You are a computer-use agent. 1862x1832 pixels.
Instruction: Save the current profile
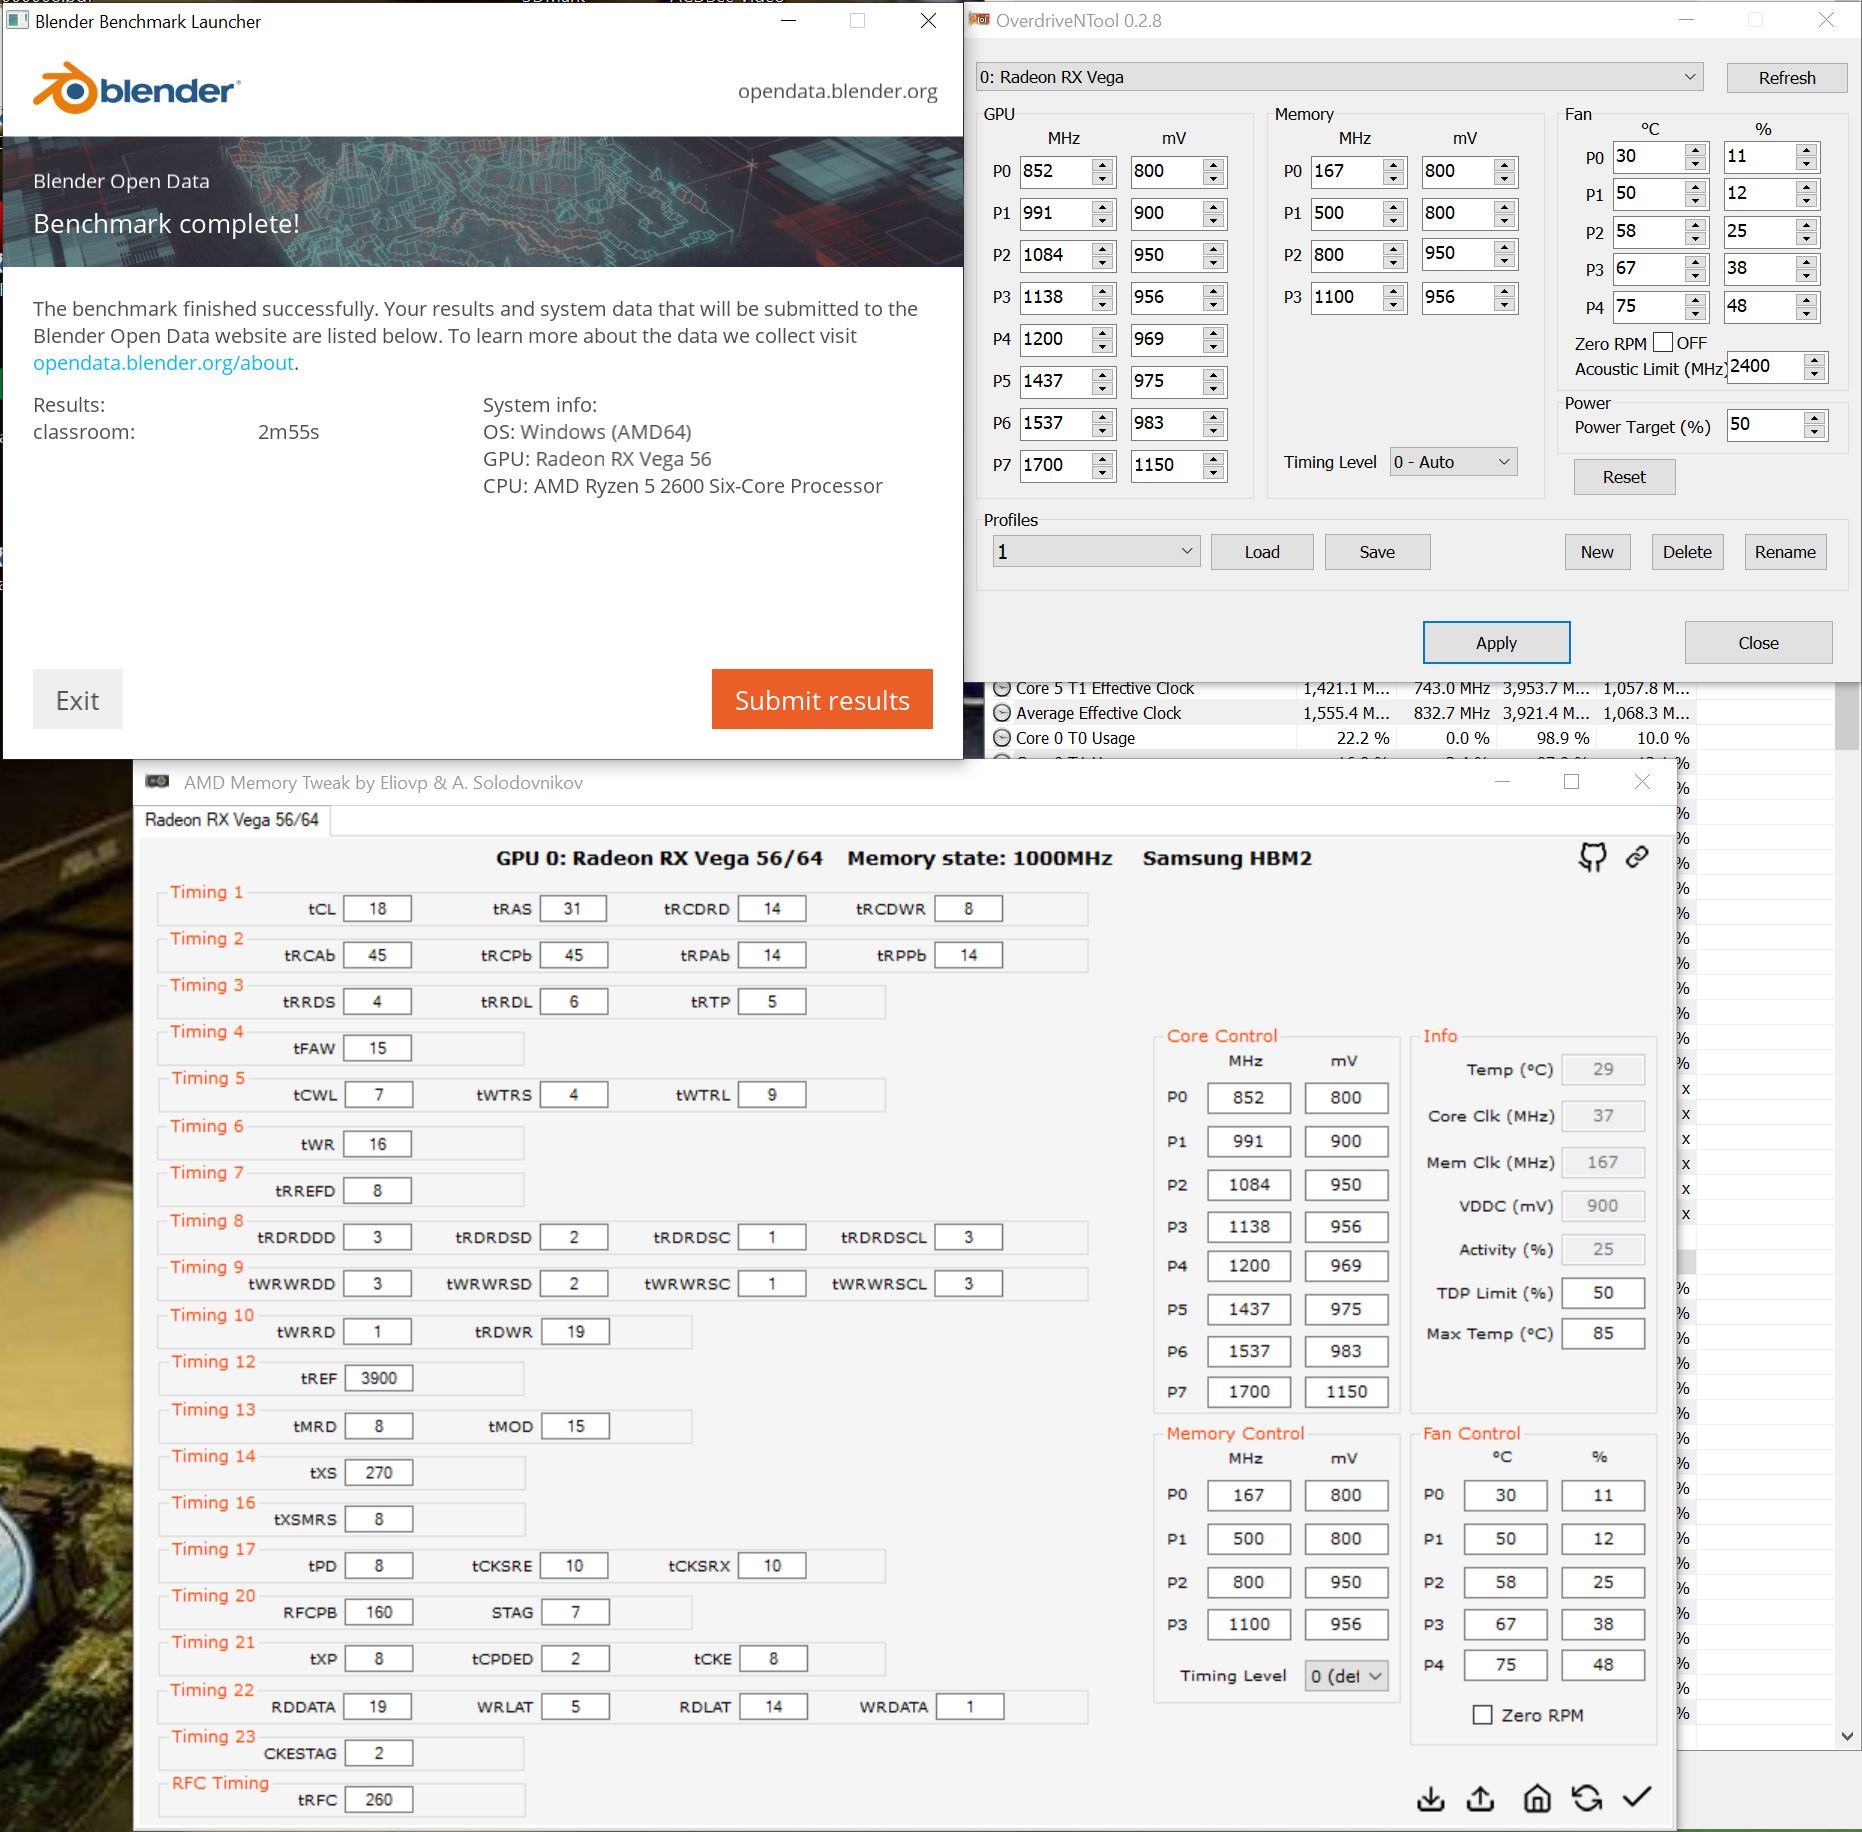coord(1377,552)
